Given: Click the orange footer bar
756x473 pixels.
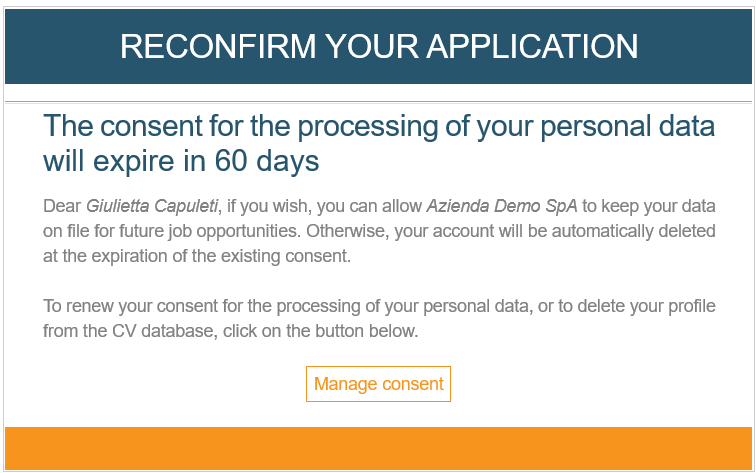Looking at the screenshot, I should 378,448.
